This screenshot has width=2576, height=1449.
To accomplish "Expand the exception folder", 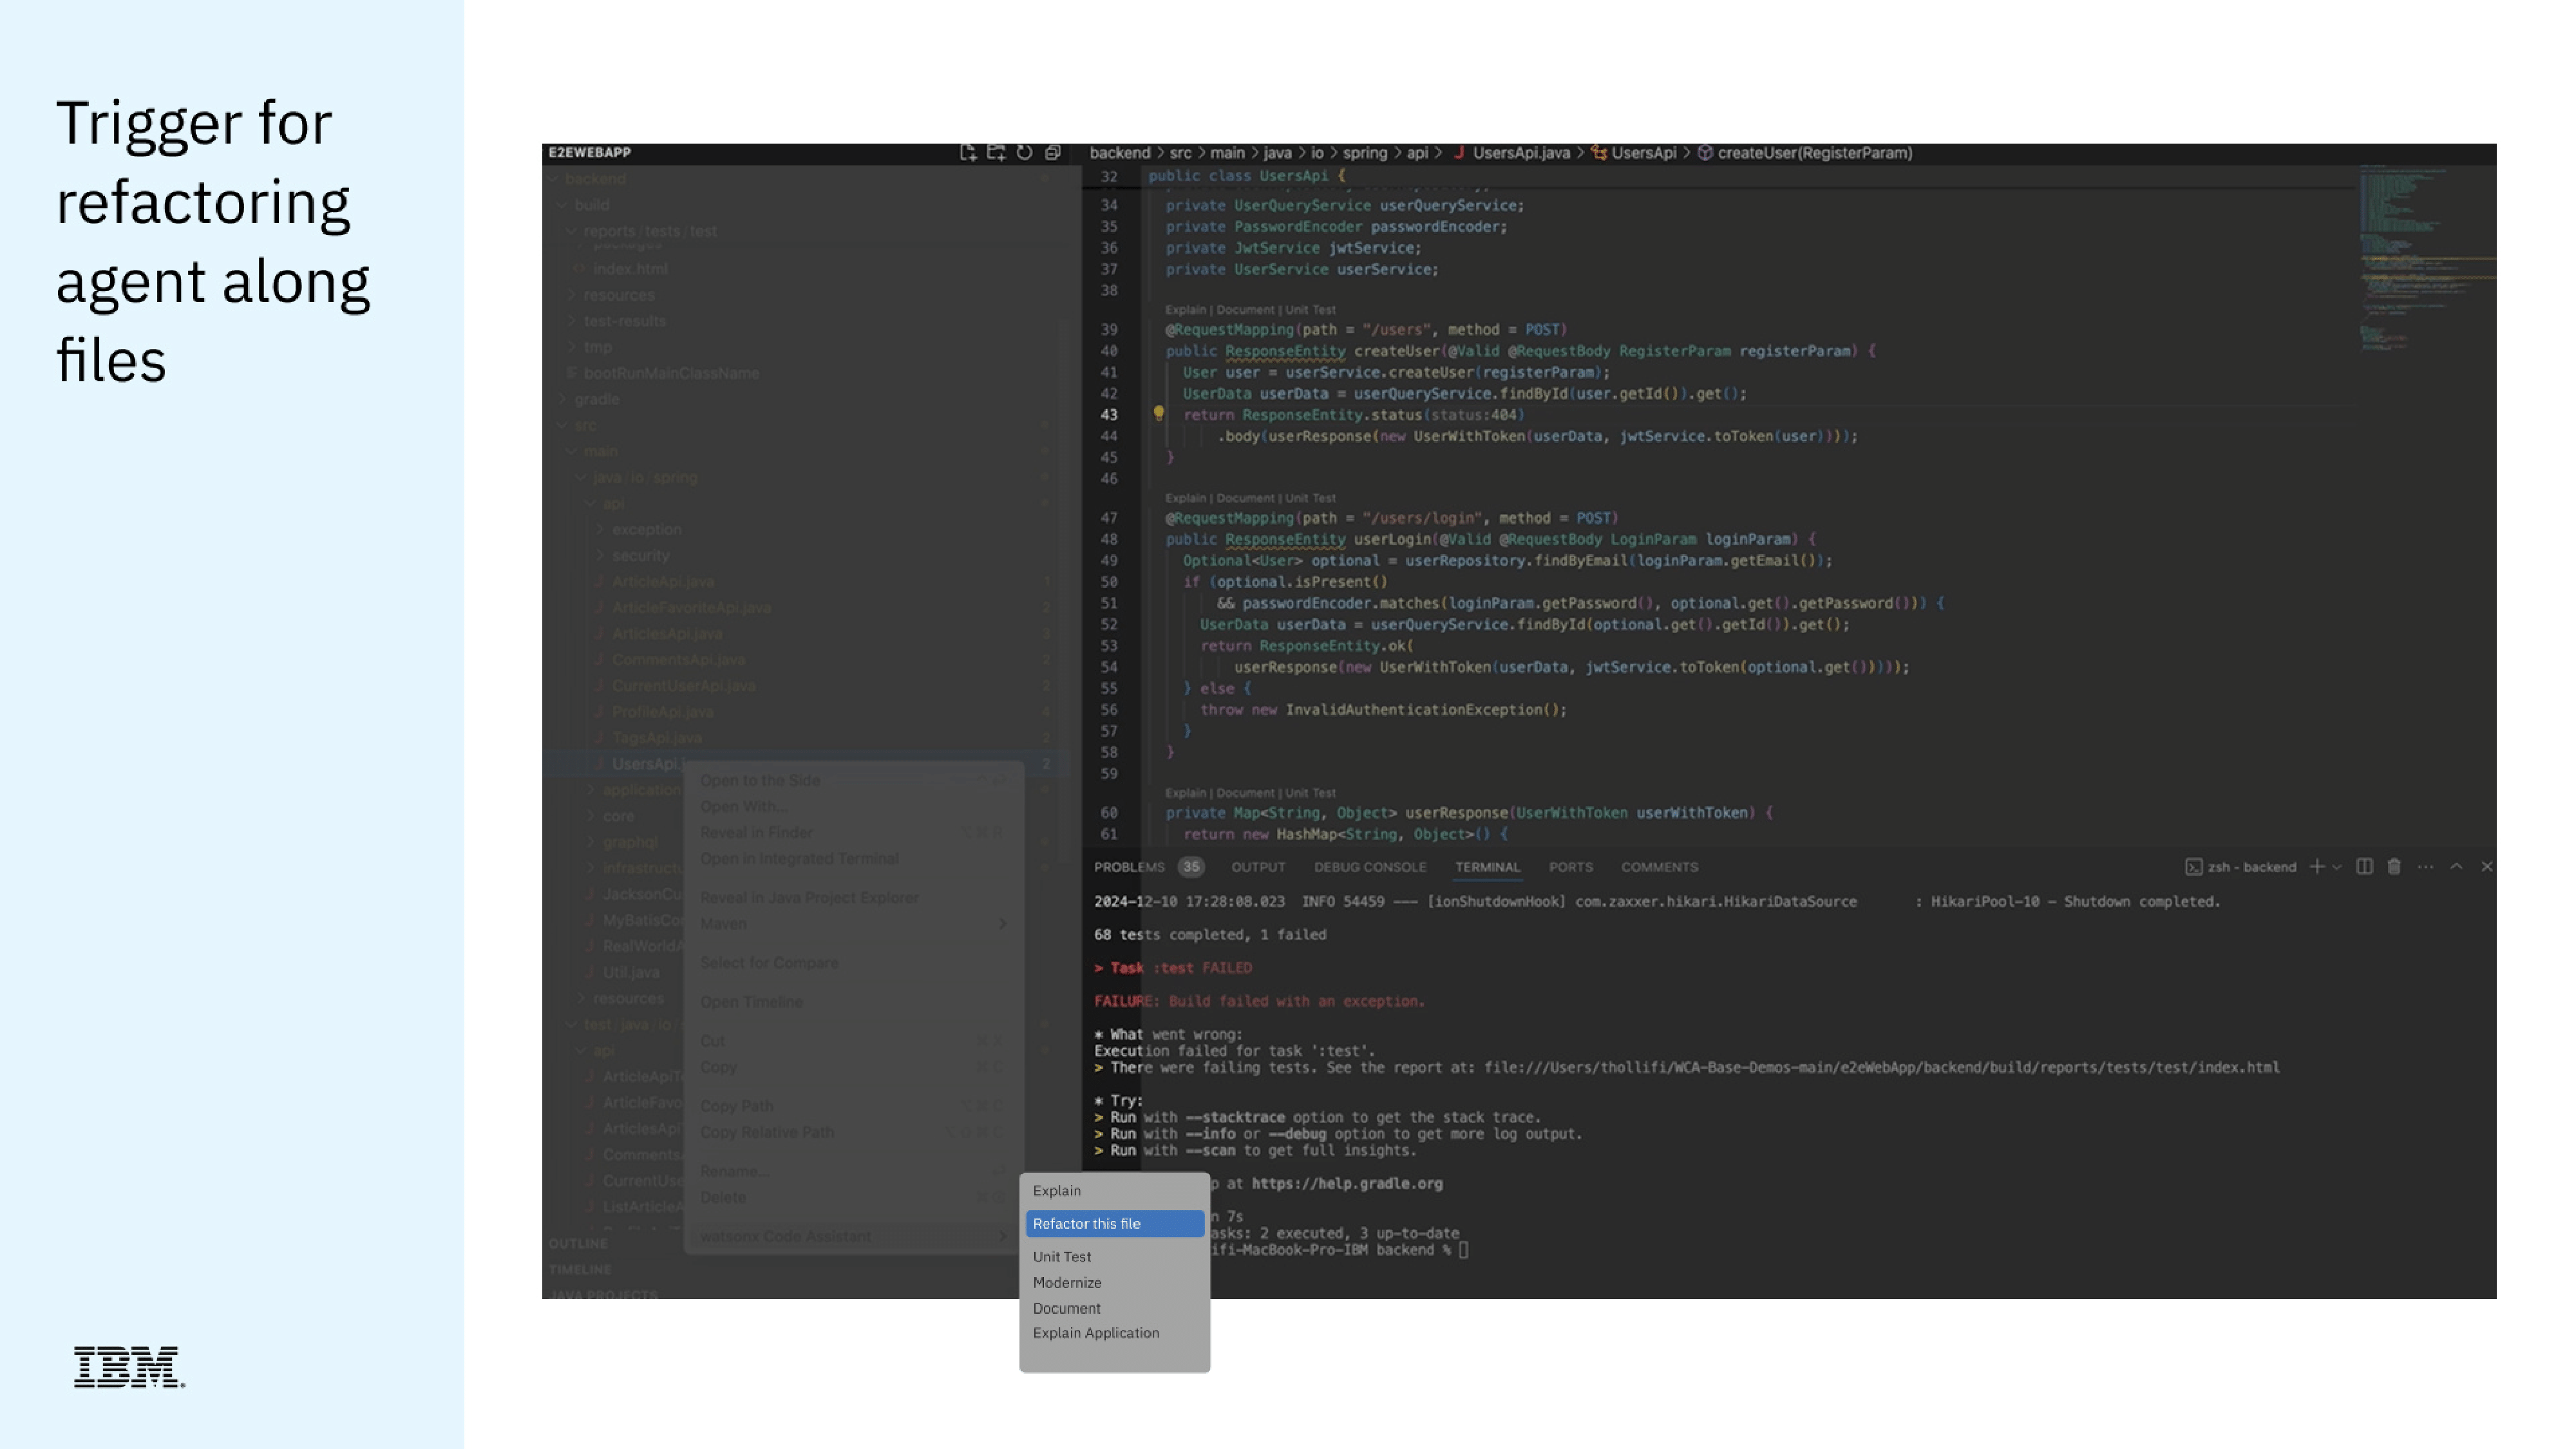I will coord(646,529).
